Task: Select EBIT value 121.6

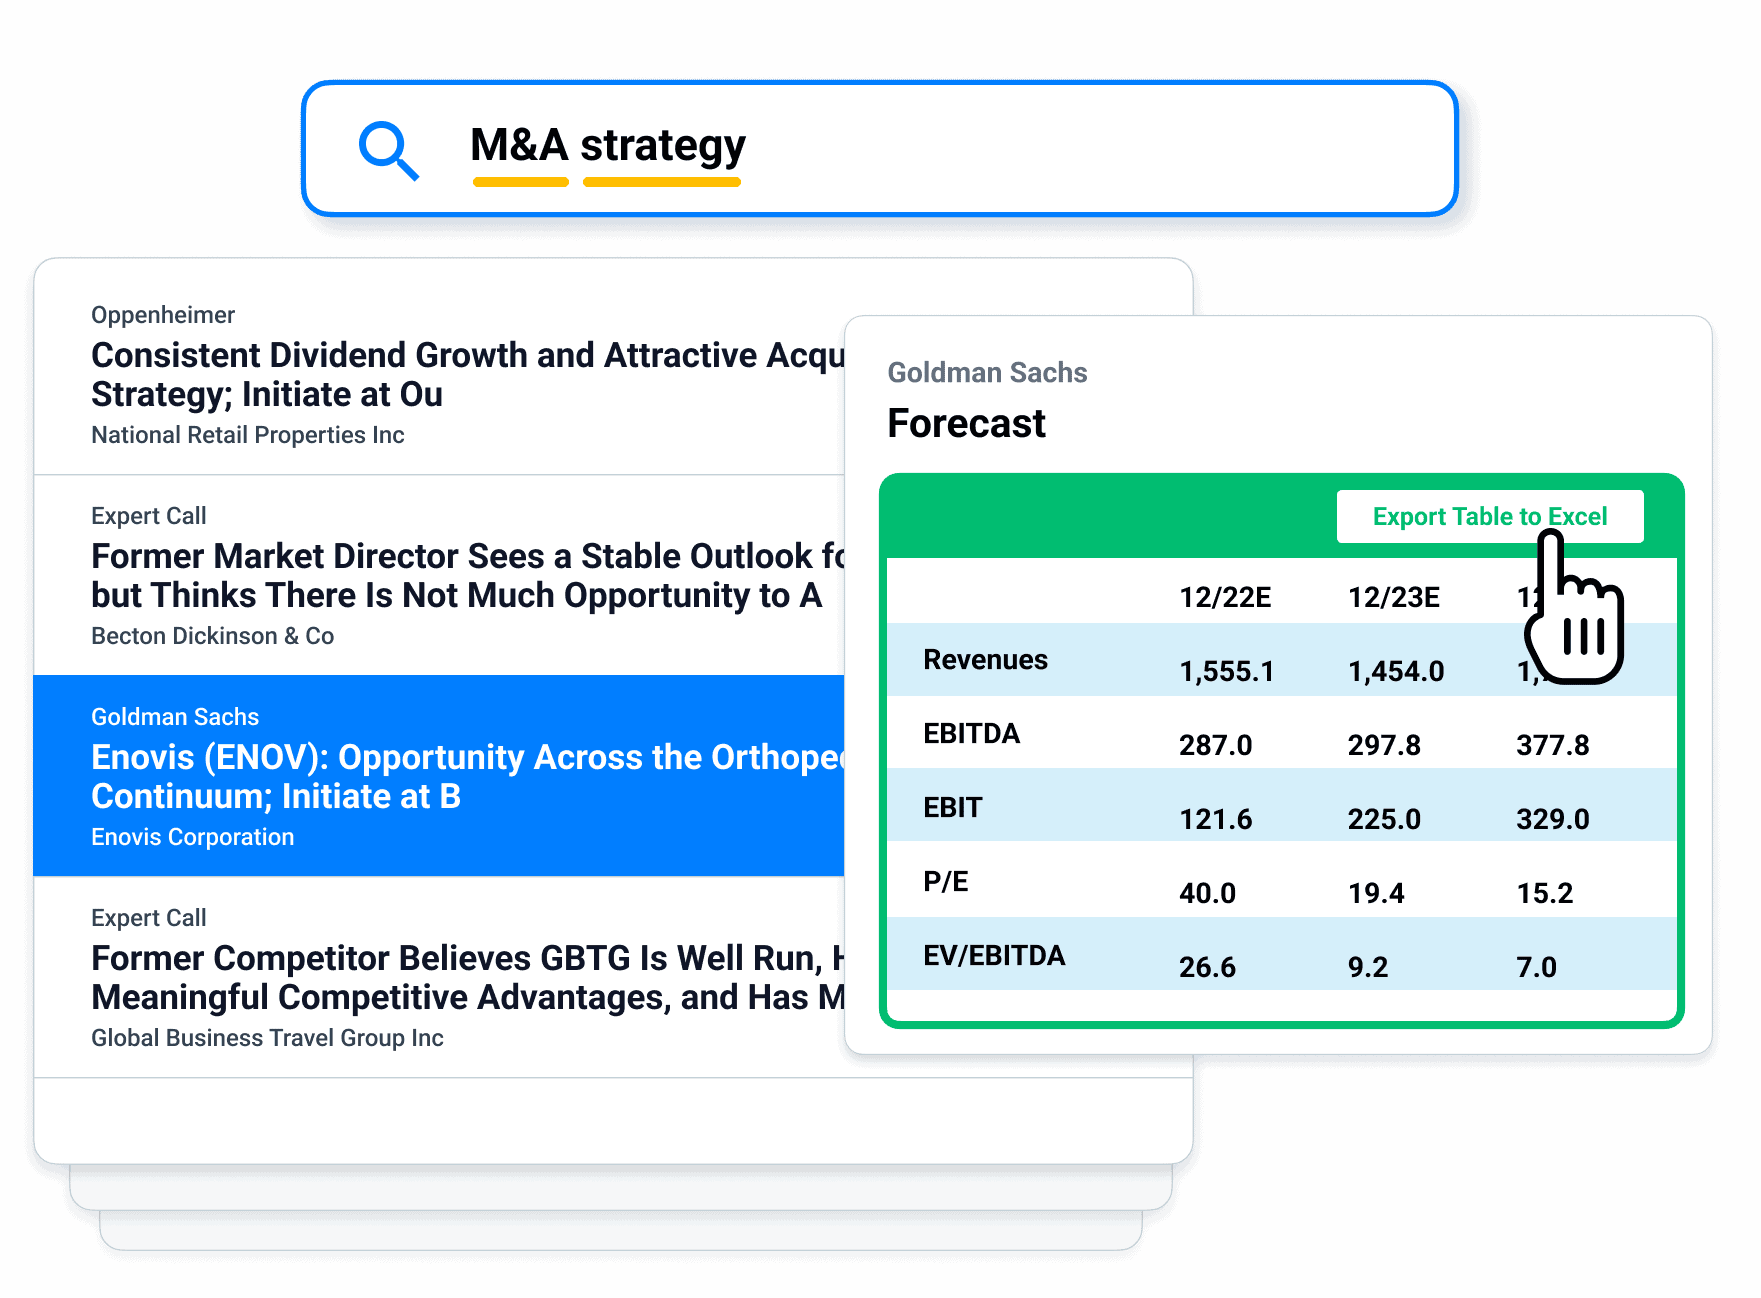Action: point(1215,819)
